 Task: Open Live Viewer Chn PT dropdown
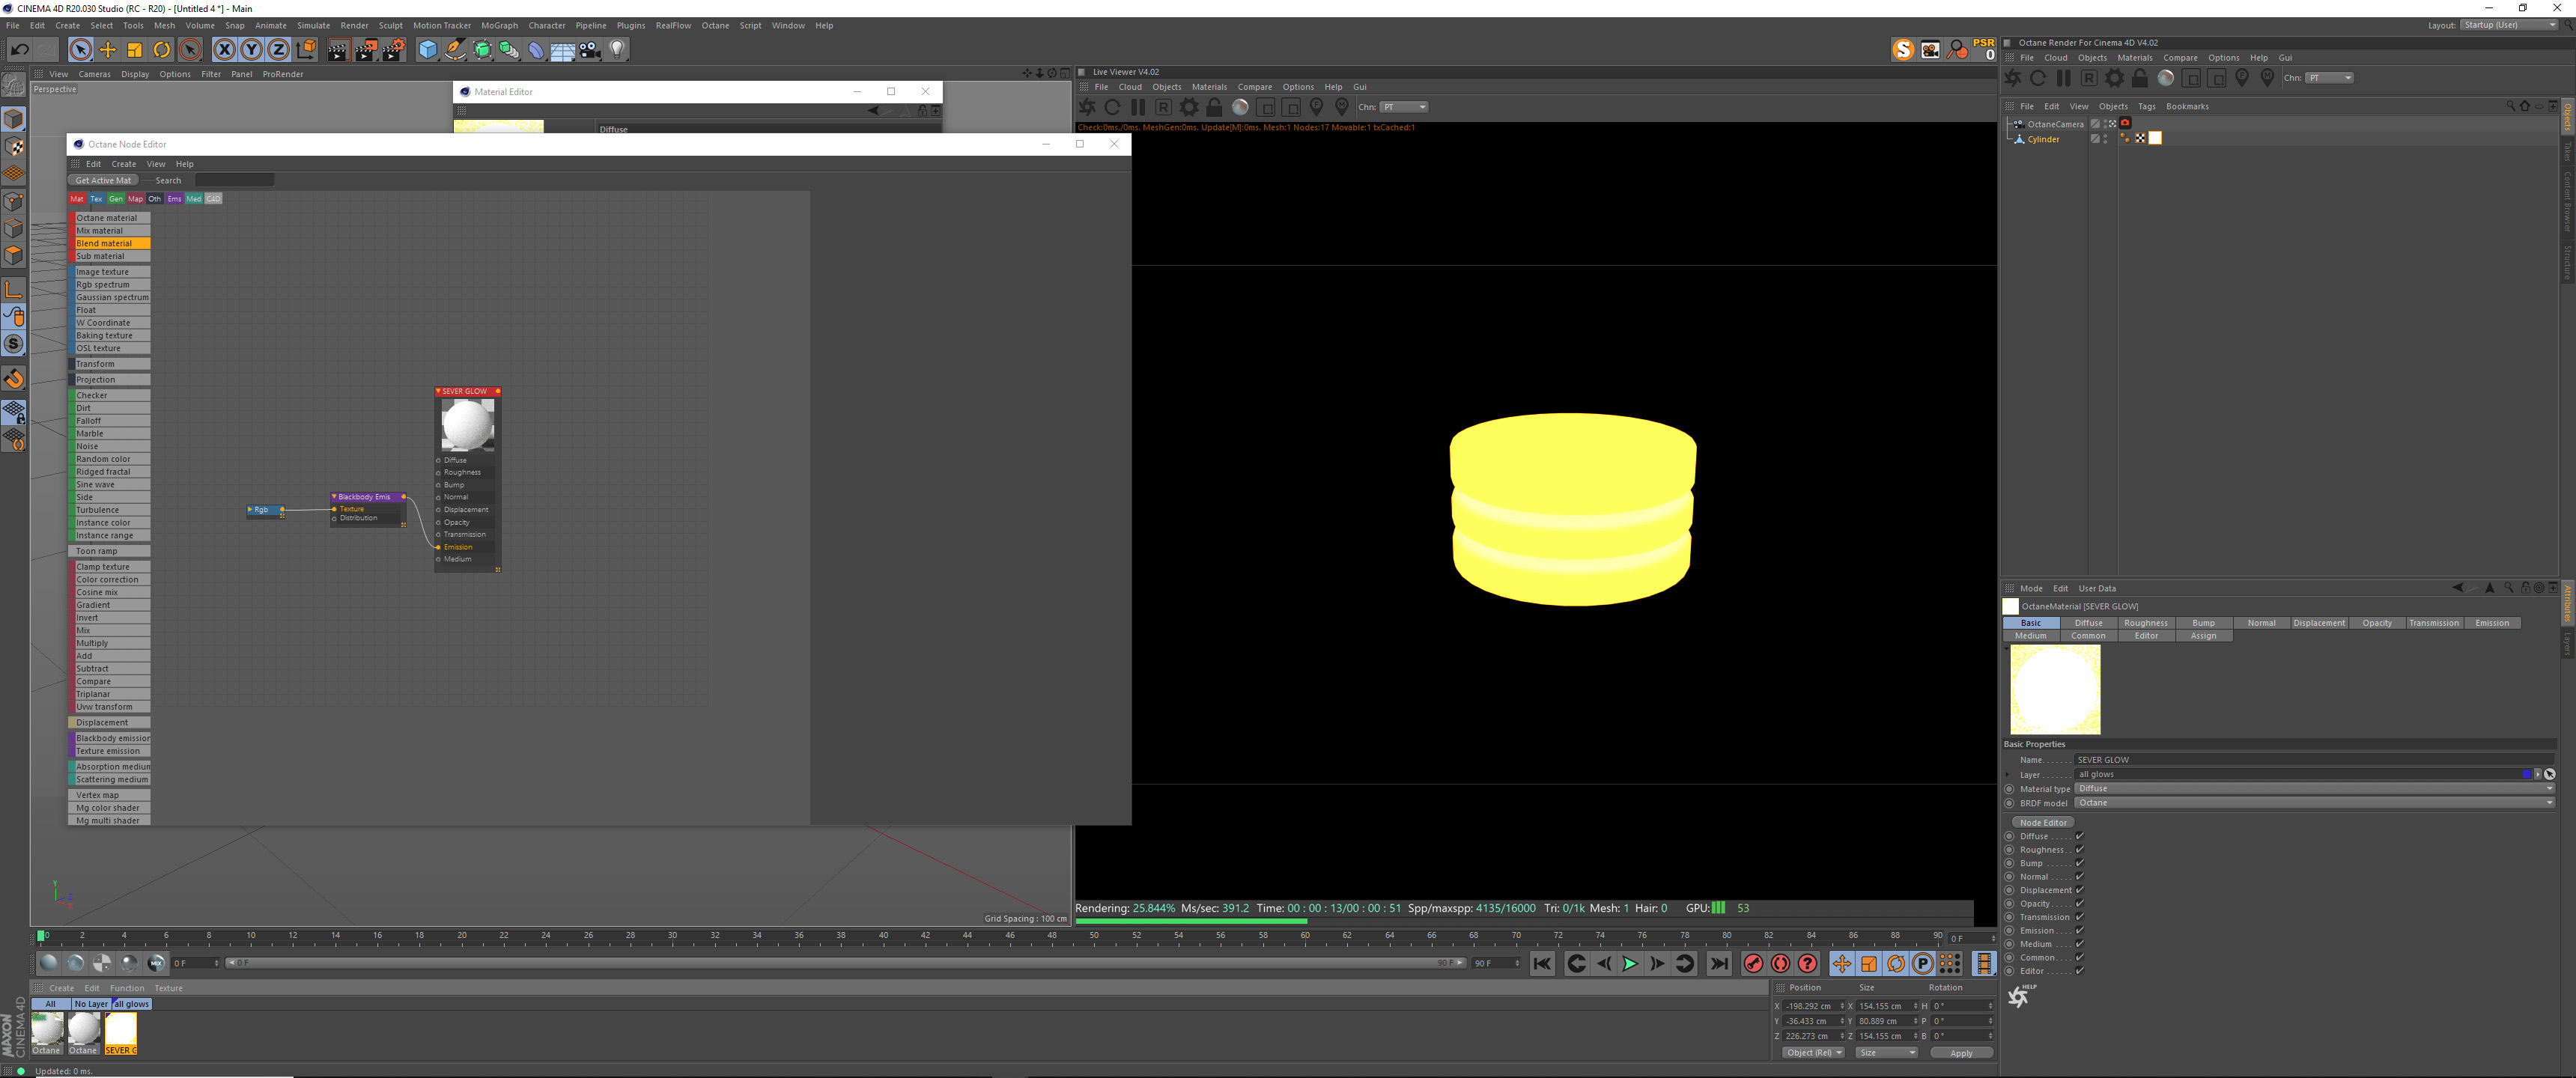coord(1404,107)
